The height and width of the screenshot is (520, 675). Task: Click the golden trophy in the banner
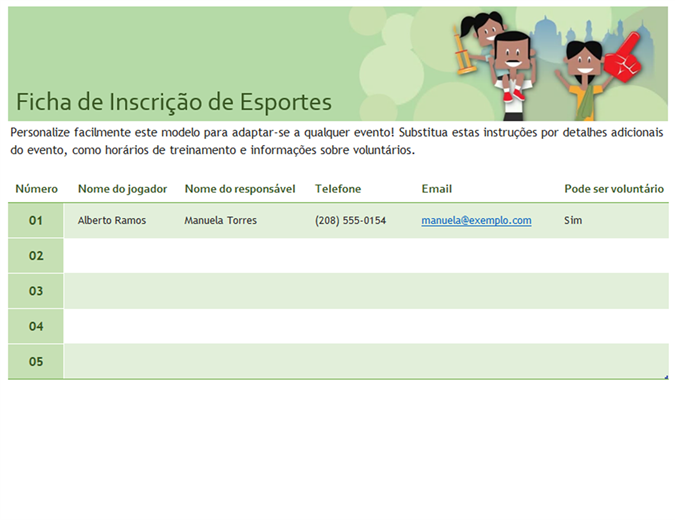(x=463, y=55)
